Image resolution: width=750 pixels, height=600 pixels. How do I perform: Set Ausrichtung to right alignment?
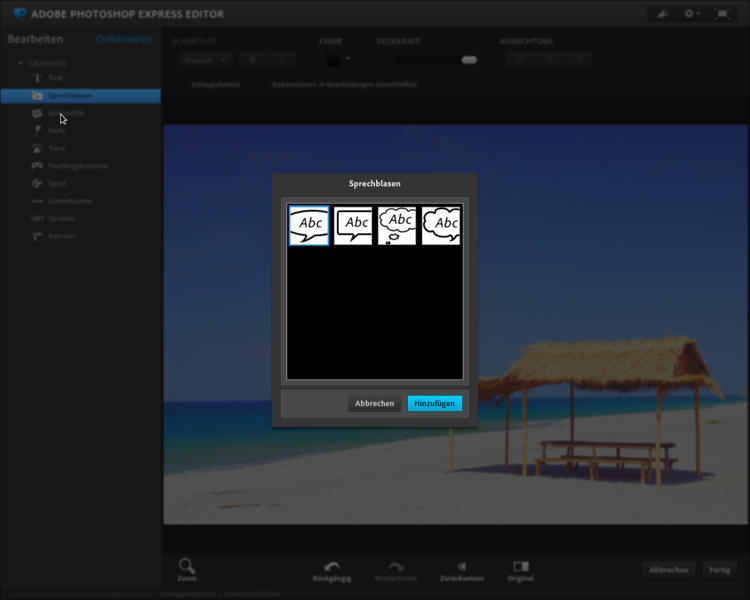click(x=578, y=60)
